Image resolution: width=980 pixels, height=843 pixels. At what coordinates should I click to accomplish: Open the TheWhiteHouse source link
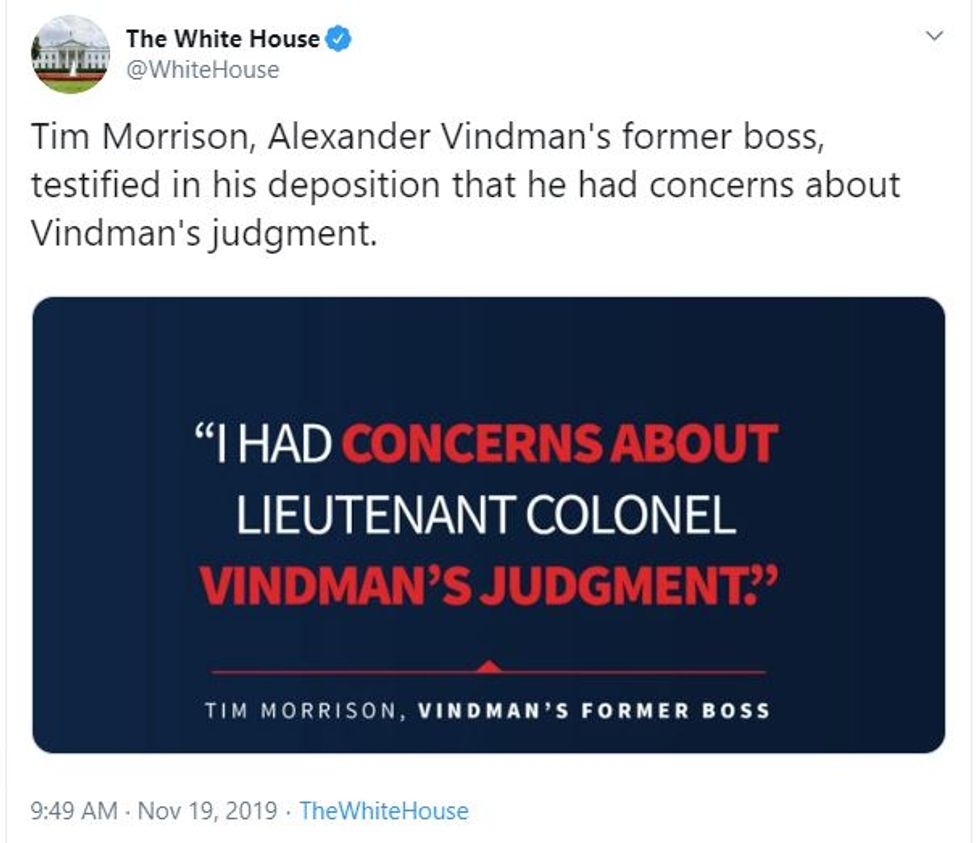tap(384, 810)
